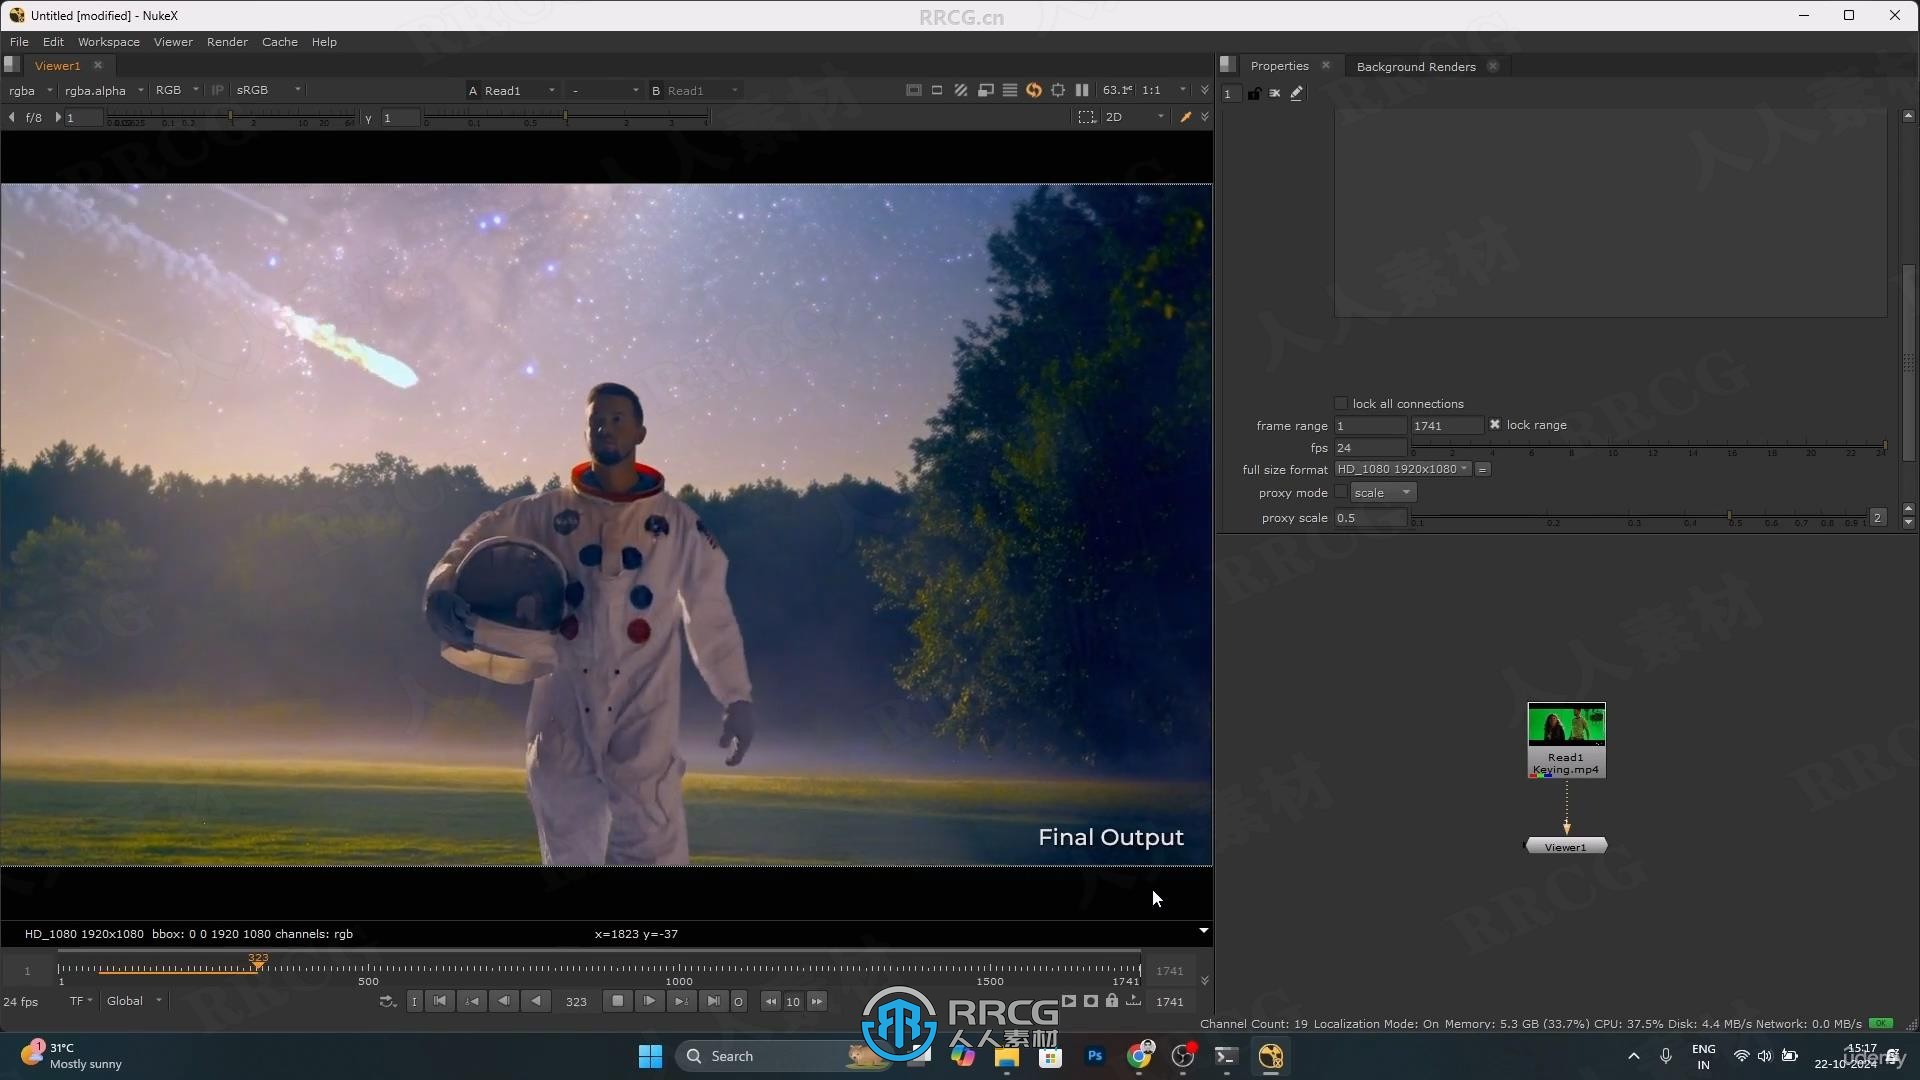The width and height of the screenshot is (1920, 1080).
Task: Toggle the lock all connections checkbox
Action: [1341, 402]
